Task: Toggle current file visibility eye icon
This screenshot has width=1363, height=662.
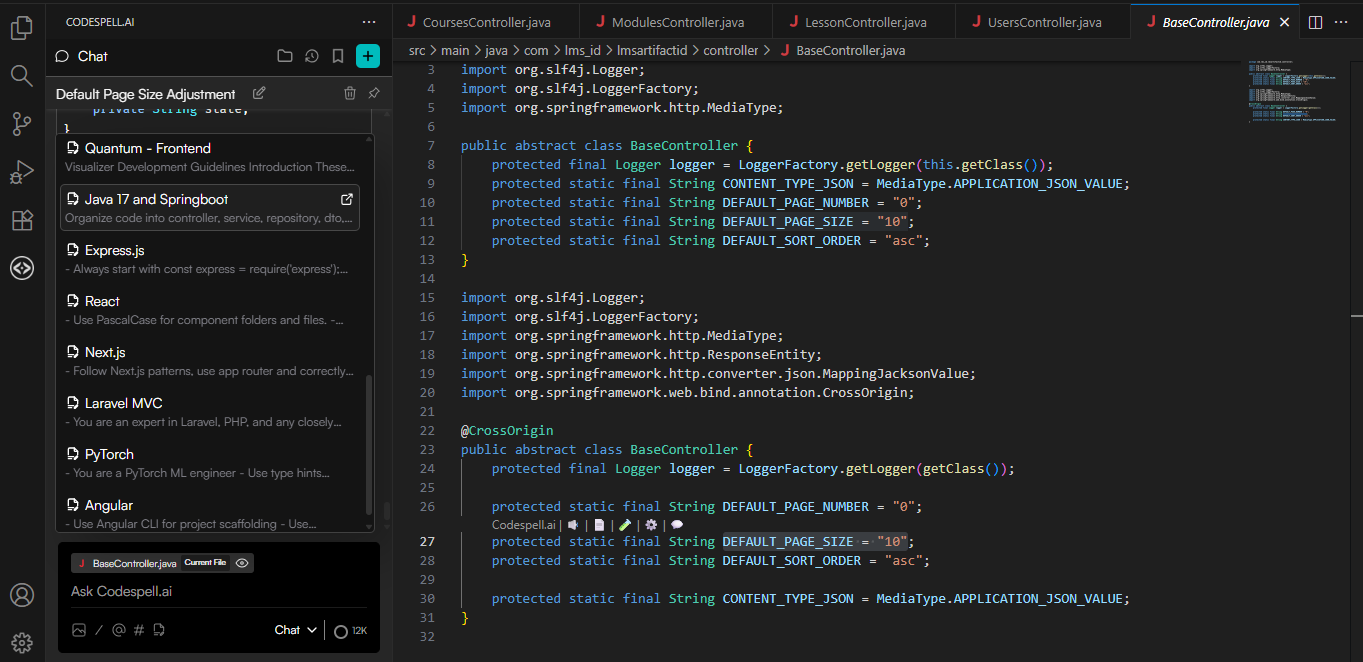Action: pyautogui.click(x=242, y=563)
